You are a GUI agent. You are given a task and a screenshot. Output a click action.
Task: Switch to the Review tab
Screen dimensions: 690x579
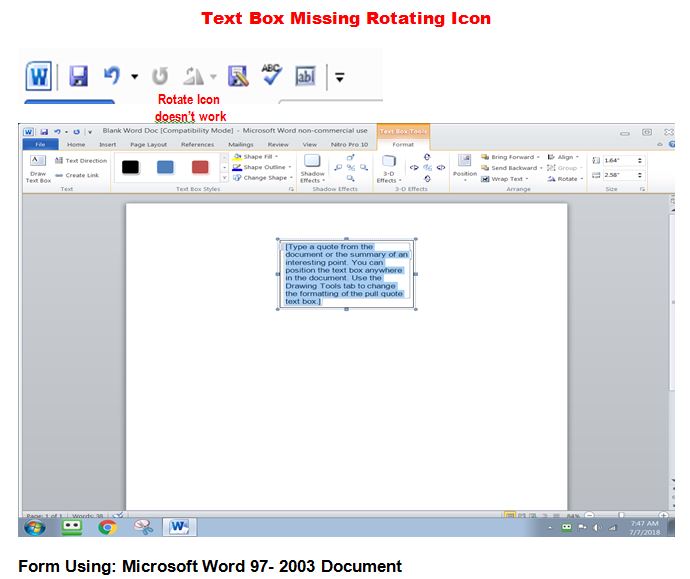278,144
